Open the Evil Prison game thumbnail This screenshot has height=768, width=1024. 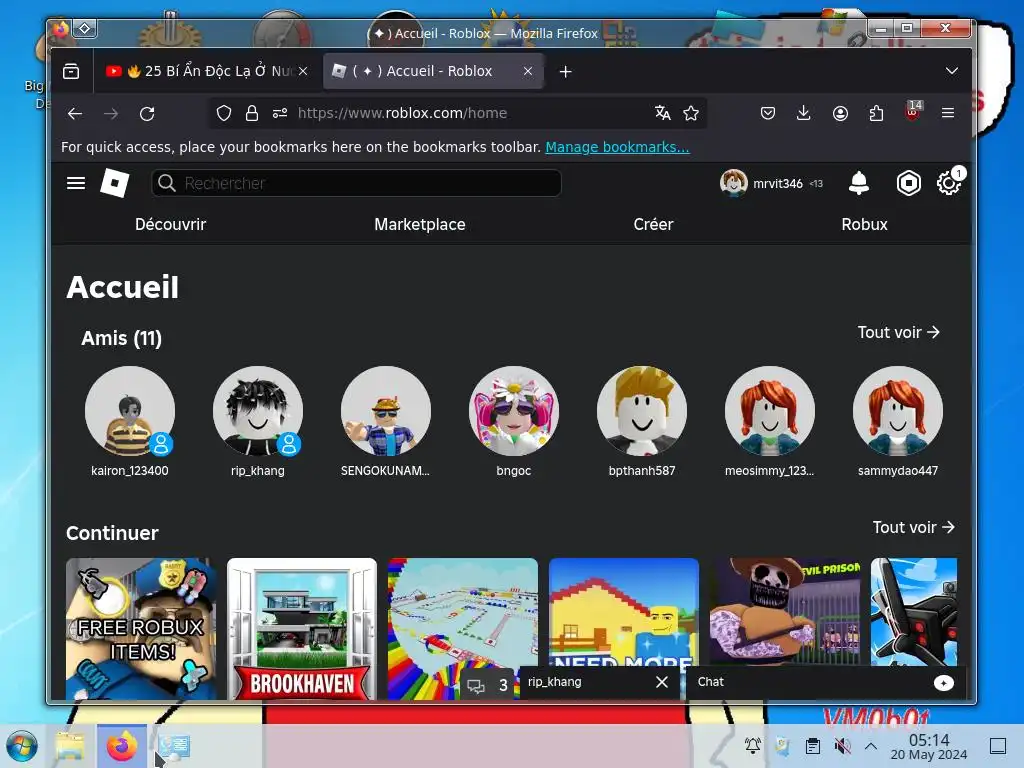(785, 611)
